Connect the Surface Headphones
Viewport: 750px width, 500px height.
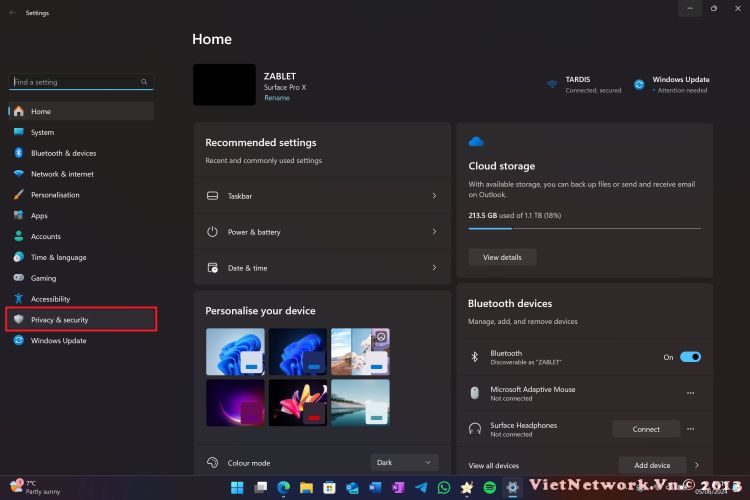[x=646, y=429]
